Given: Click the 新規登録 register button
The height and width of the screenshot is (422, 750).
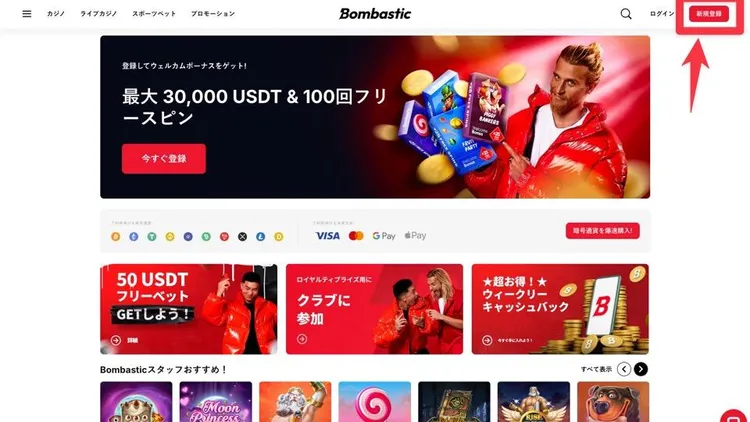Looking at the screenshot, I should pos(709,14).
